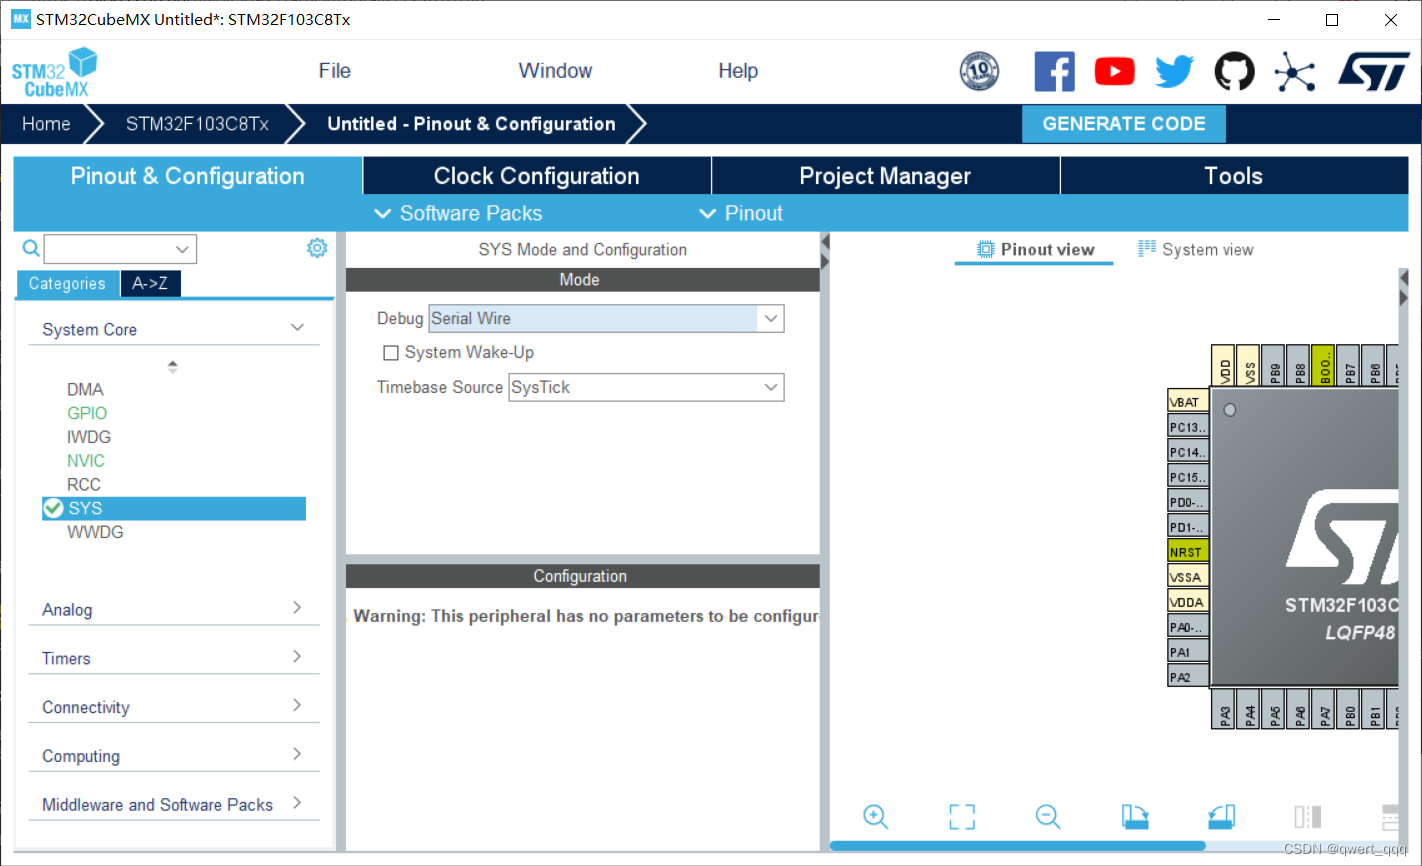Open the GitHub link icon
This screenshot has height=866, width=1422.
pos(1234,71)
